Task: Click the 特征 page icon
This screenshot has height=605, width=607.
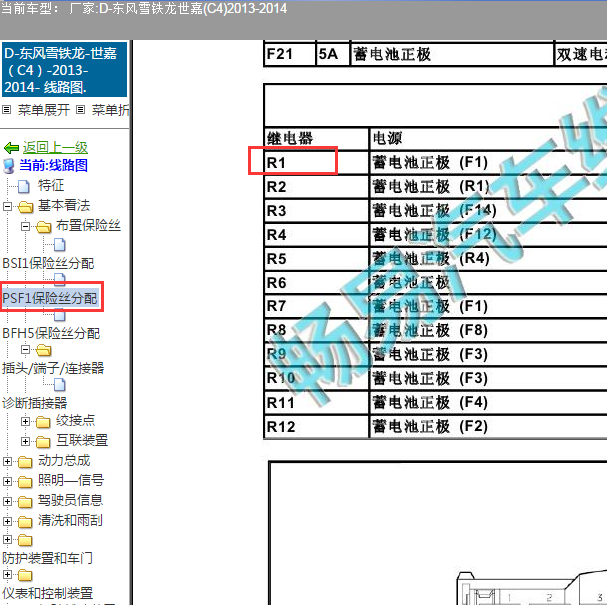Action: [24, 186]
